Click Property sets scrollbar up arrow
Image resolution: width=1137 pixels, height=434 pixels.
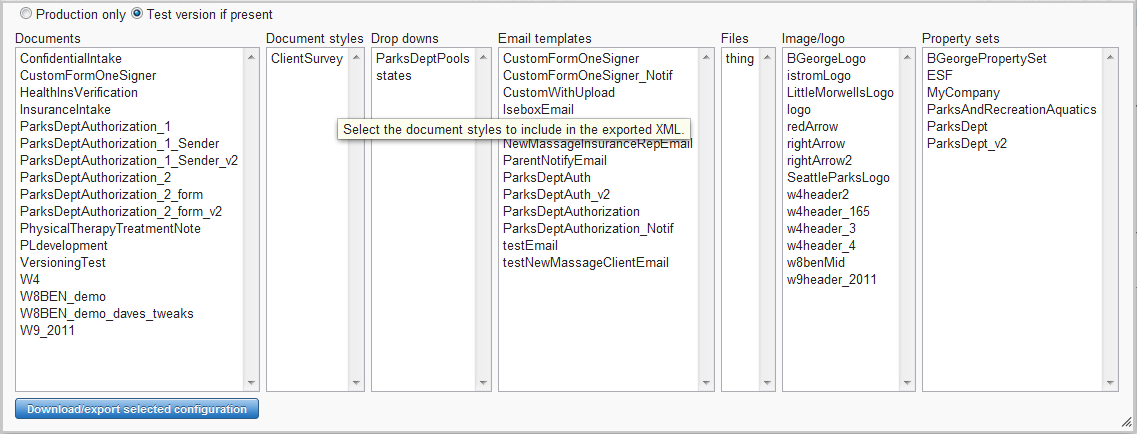[1110, 57]
